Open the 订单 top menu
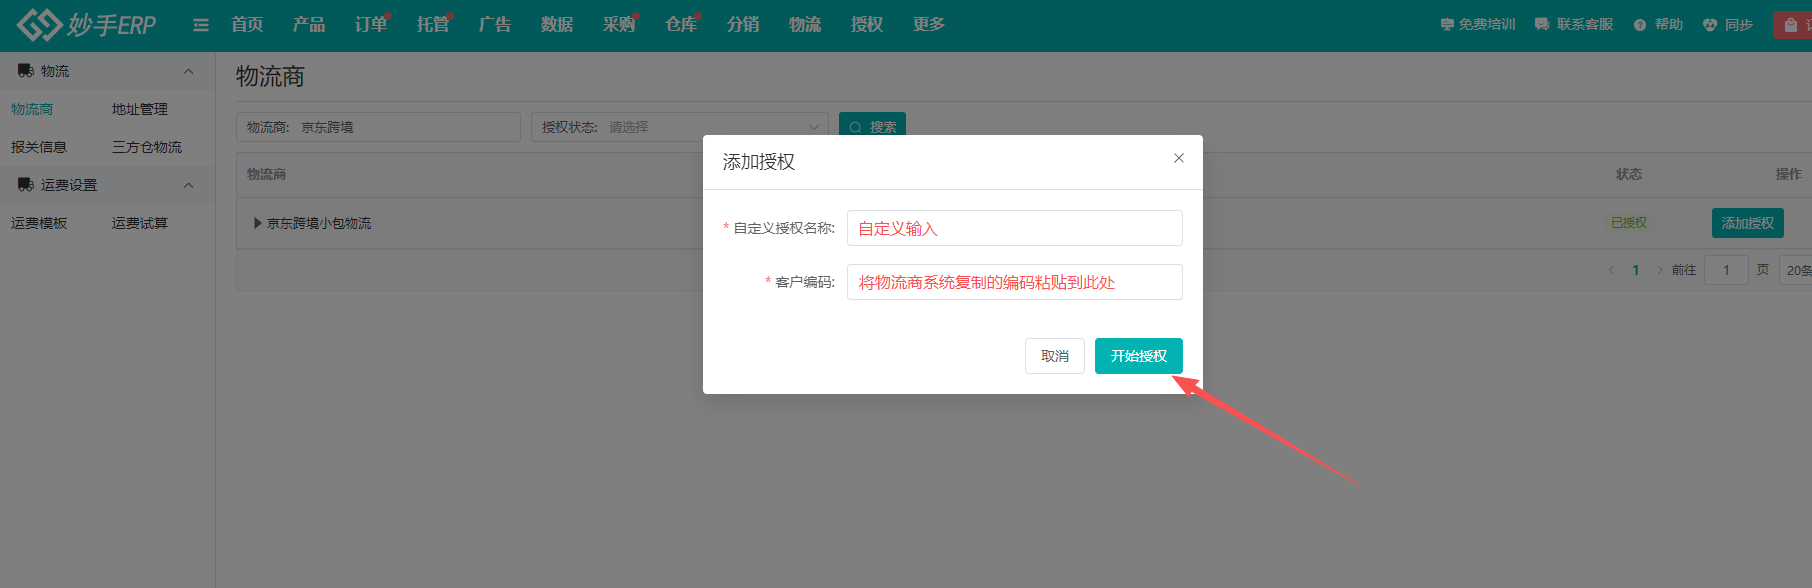This screenshot has height=588, width=1812. (370, 25)
